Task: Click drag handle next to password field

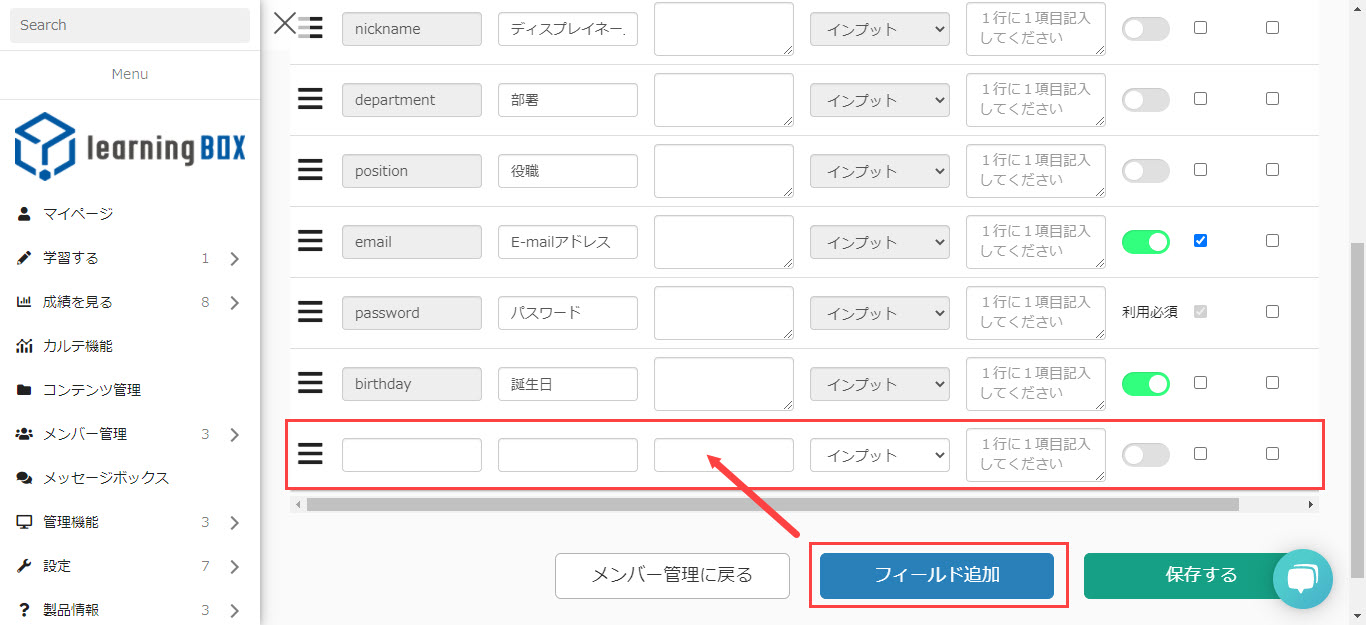Action: (x=310, y=313)
